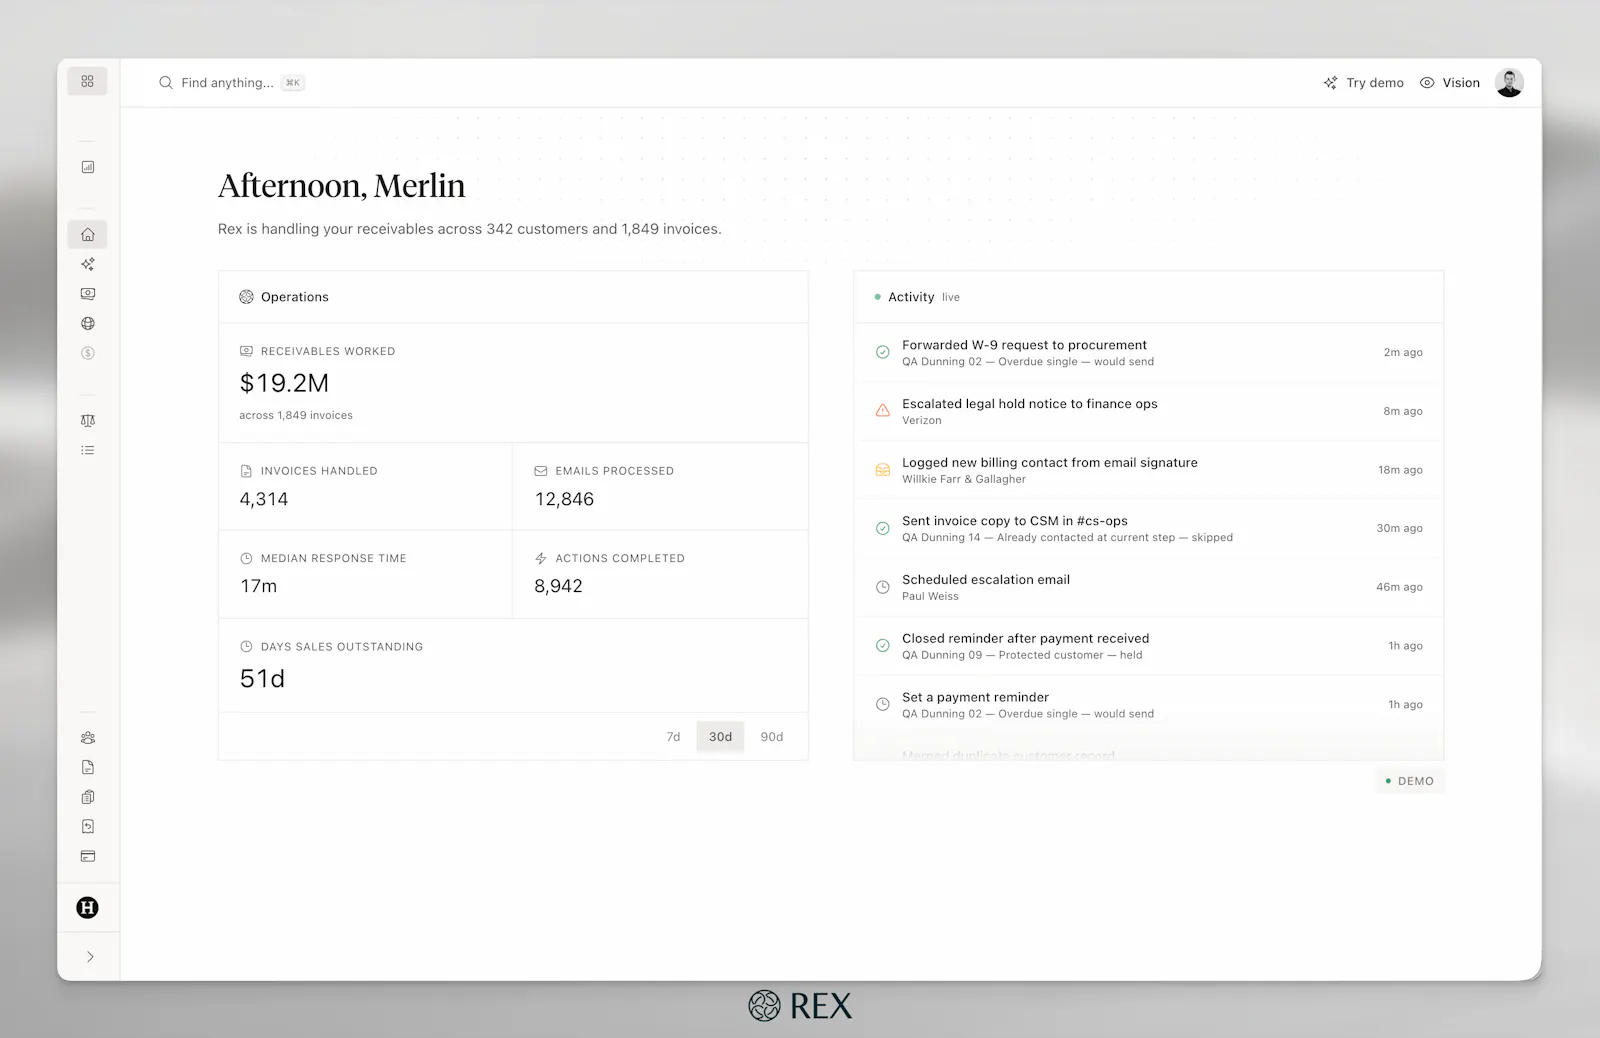The image size is (1600, 1038).
Task: Open the Scheduled escalation email activity
Action: 1148,587
